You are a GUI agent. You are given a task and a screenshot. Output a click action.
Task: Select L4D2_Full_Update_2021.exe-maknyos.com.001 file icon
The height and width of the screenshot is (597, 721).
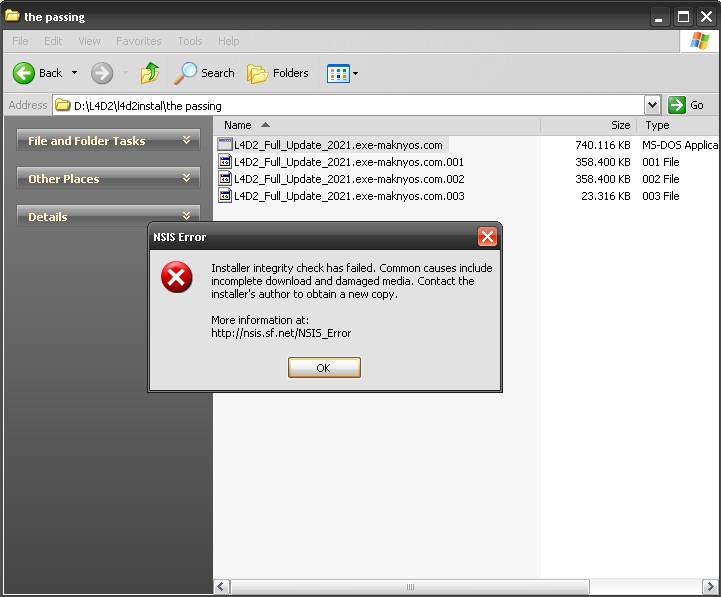point(226,162)
